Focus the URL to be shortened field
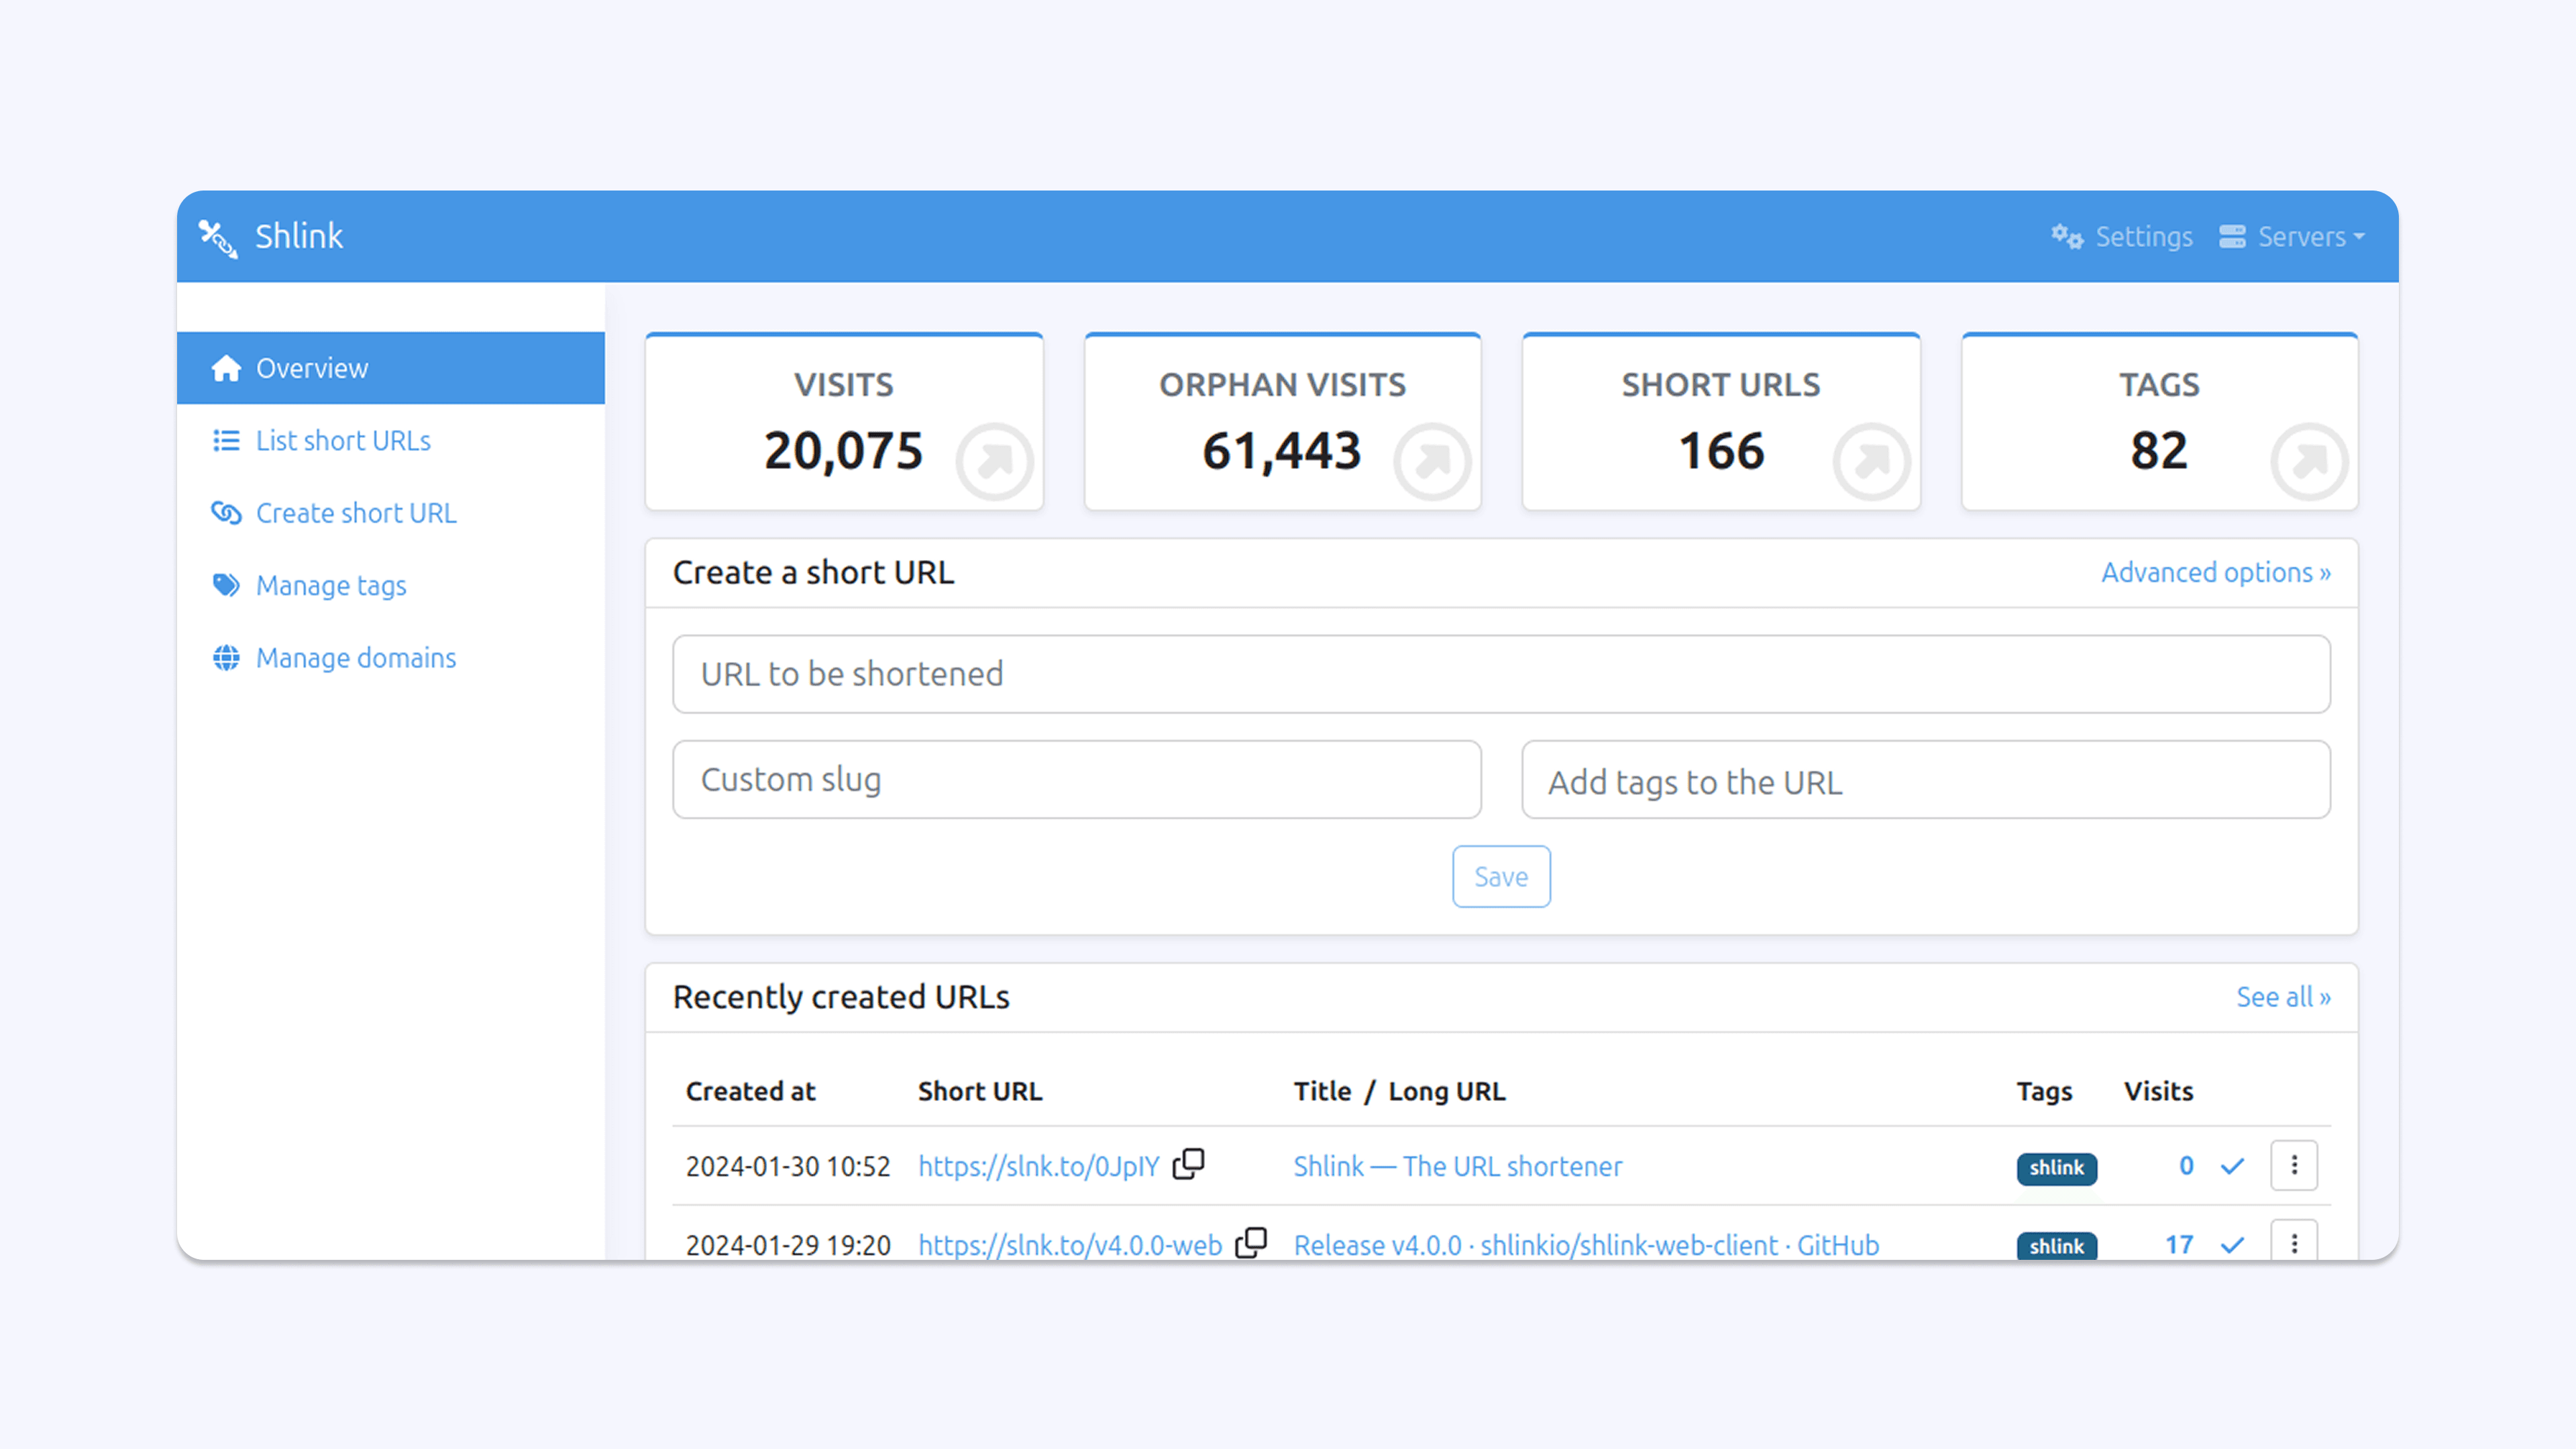The width and height of the screenshot is (2576, 1449). pyautogui.click(x=1501, y=674)
